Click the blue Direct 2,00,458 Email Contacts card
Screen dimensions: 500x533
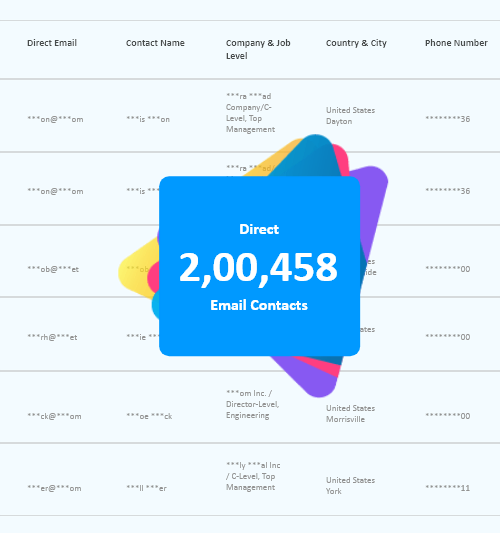pos(259,266)
